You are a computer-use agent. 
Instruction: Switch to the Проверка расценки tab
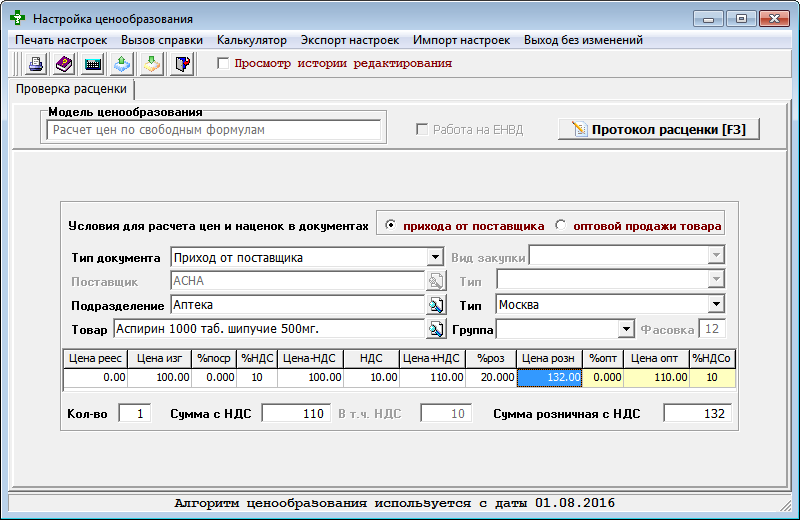pos(71,89)
